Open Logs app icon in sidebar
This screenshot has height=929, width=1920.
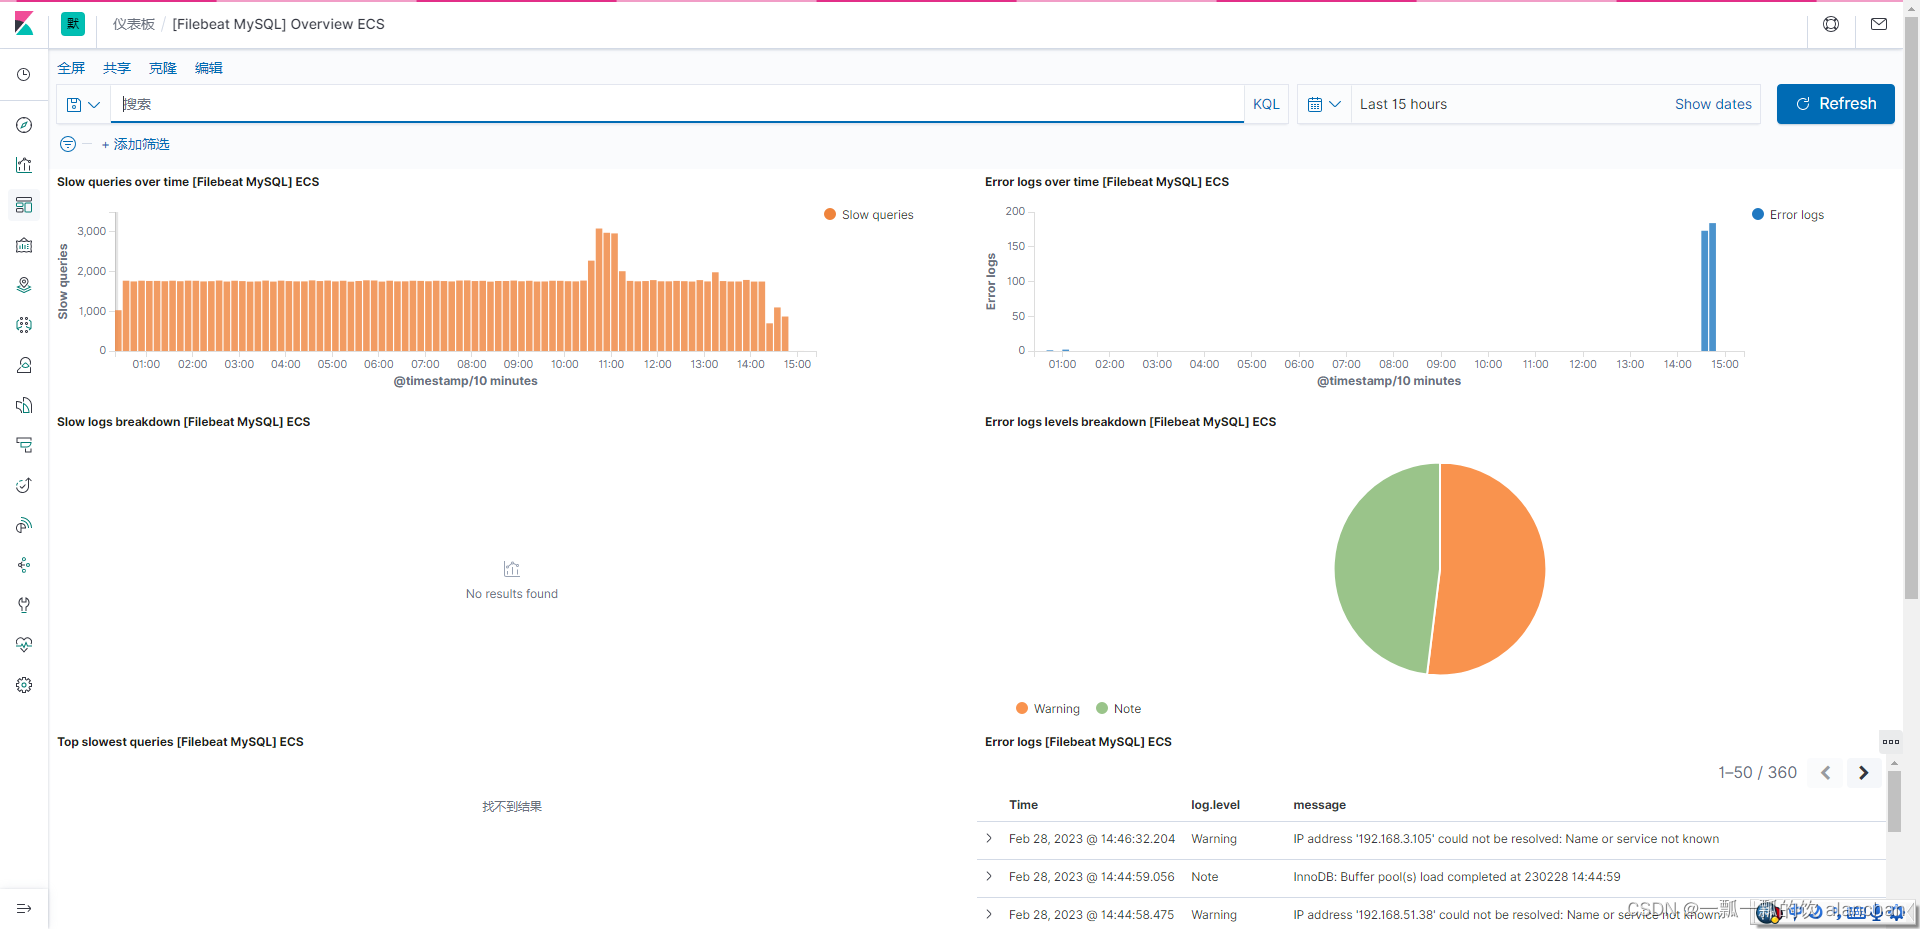click(x=24, y=405)
